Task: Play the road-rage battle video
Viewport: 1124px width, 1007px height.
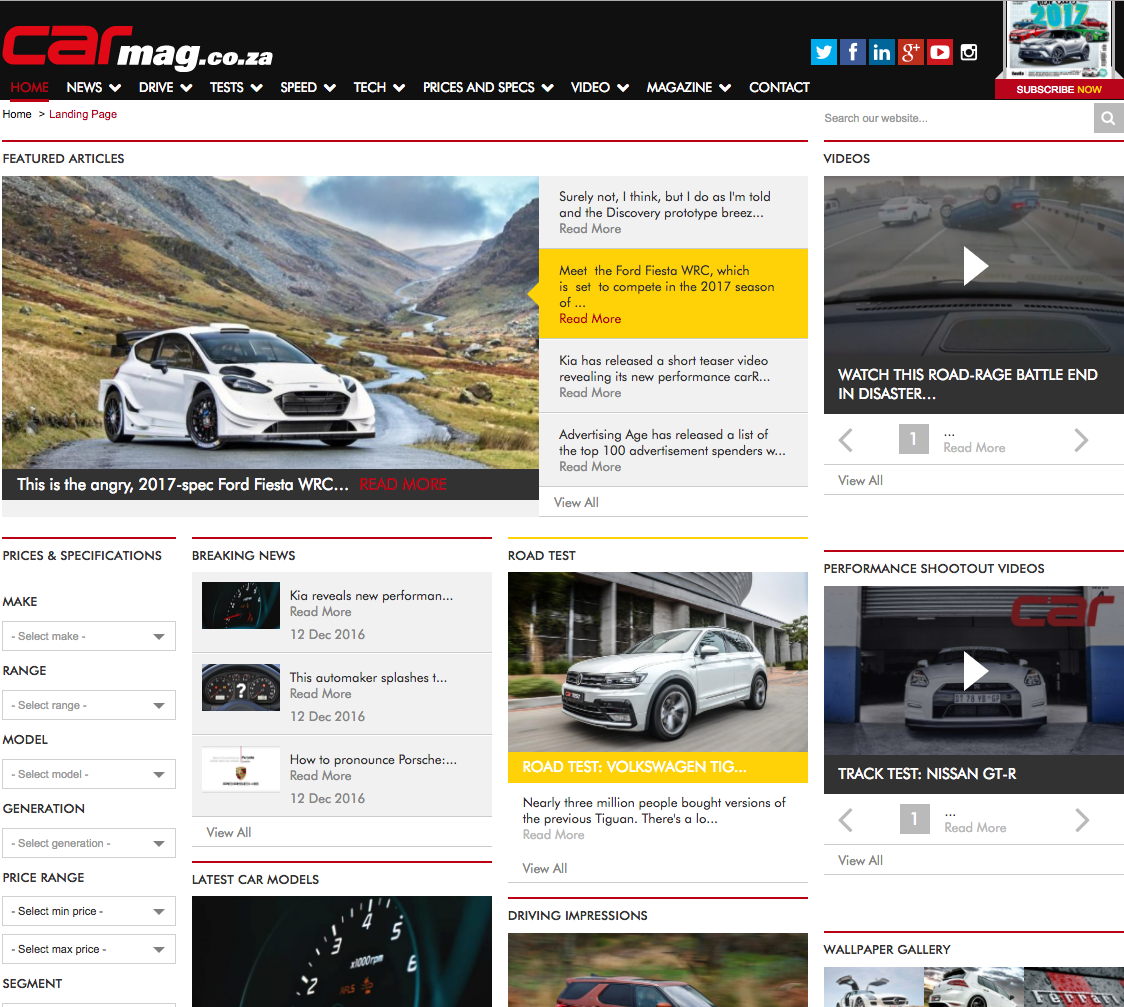Action: coord(975,266)
